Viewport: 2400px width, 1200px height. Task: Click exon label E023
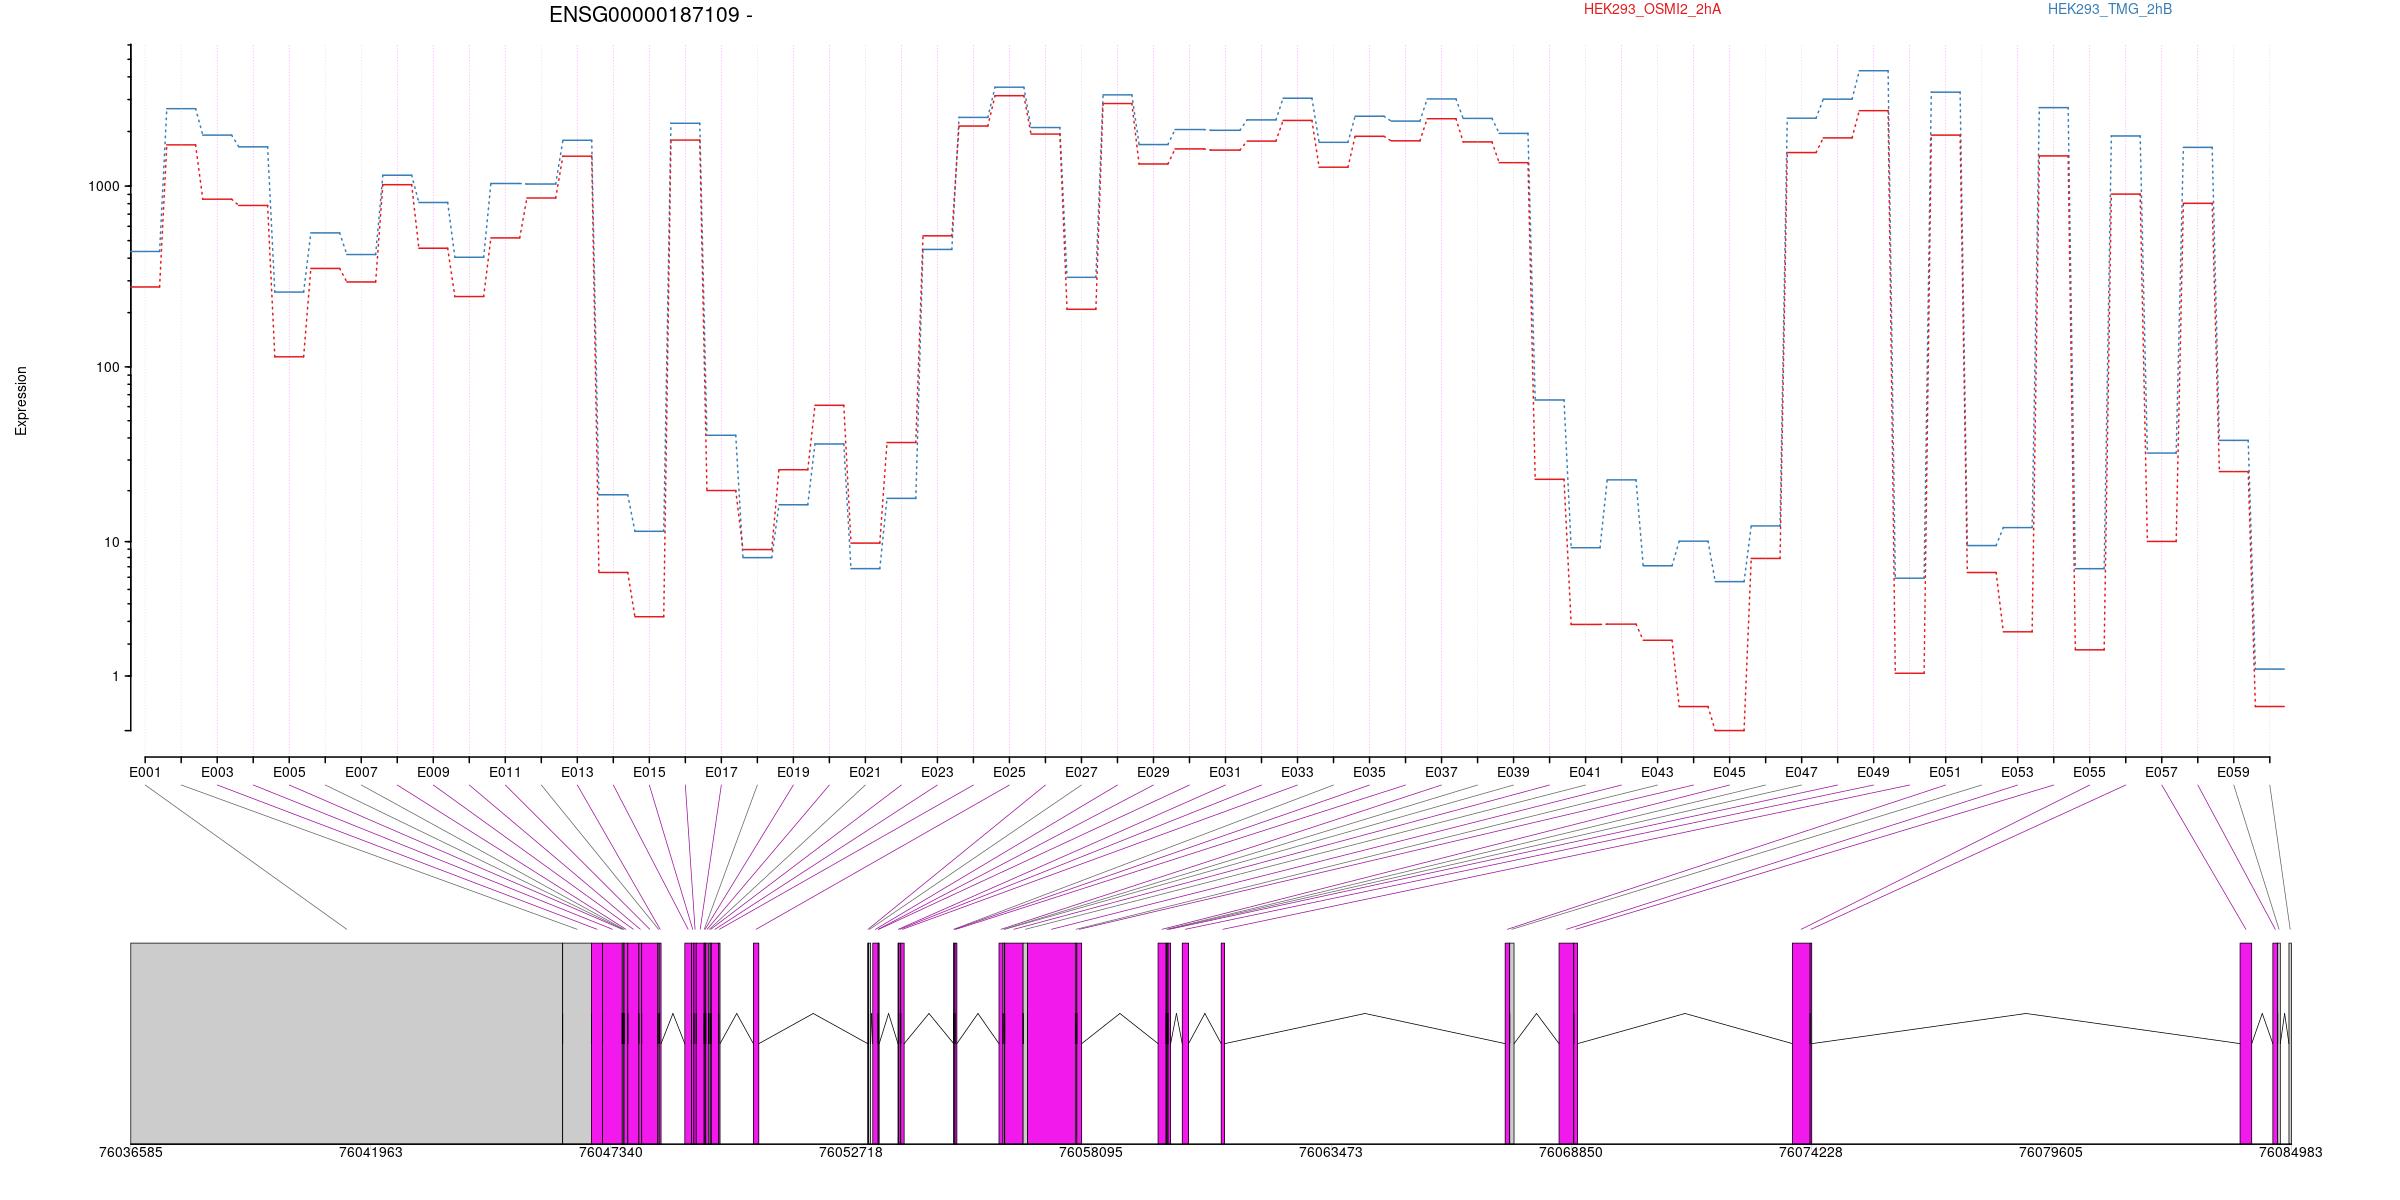(x=937, y=772)
